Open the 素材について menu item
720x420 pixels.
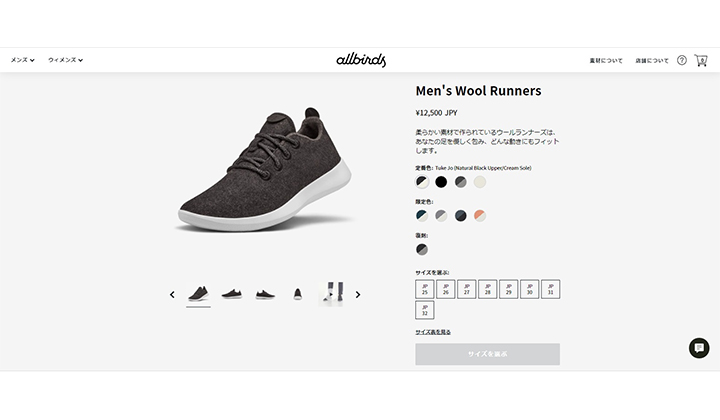click(x=606, y=61)
